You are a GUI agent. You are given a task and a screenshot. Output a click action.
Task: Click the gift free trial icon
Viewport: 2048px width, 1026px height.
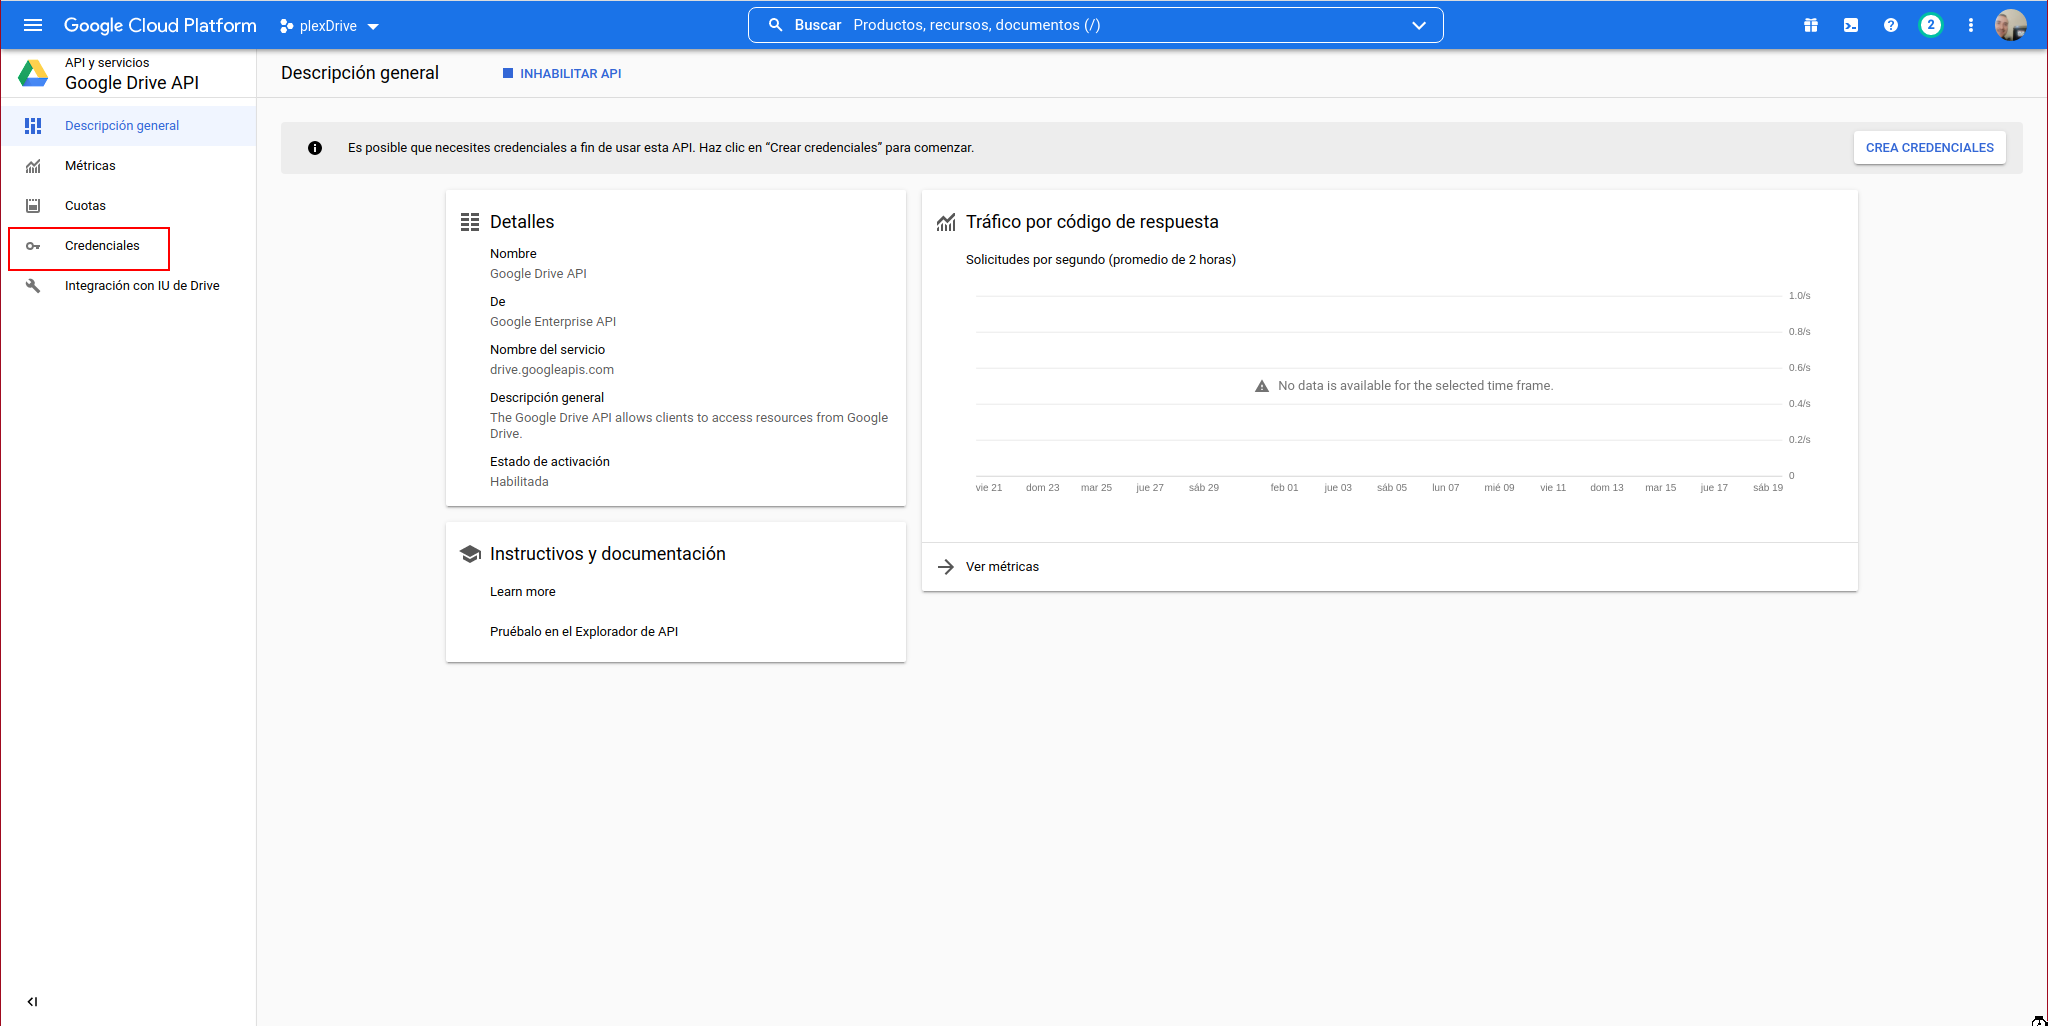click(x=1810, y=25)
